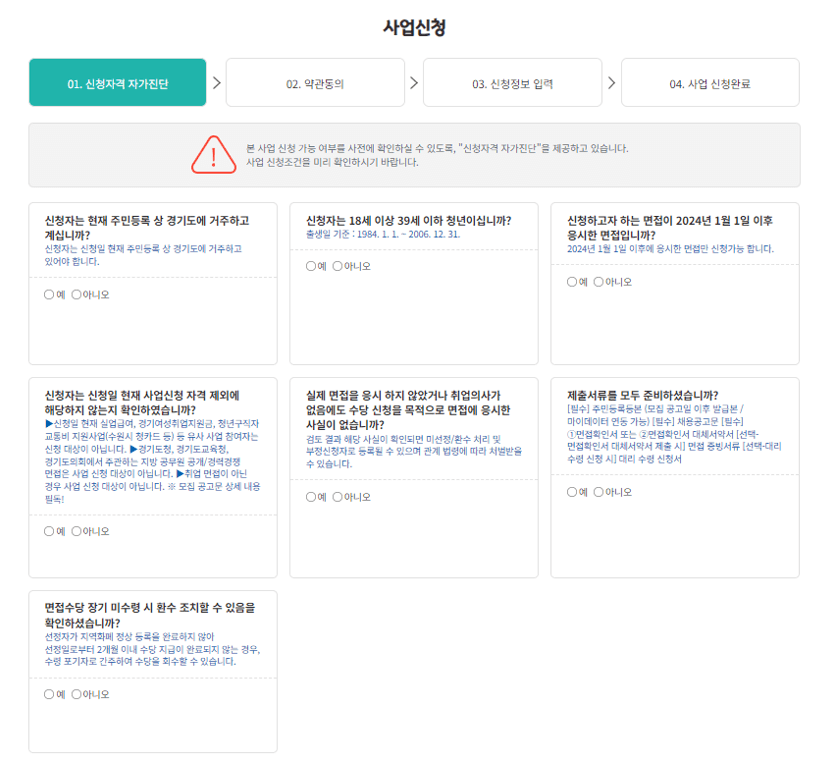Click the red warning exclamation icon
Image resolution: width=822 pixels, height=761 pixels.
click(x=213, y=155)
